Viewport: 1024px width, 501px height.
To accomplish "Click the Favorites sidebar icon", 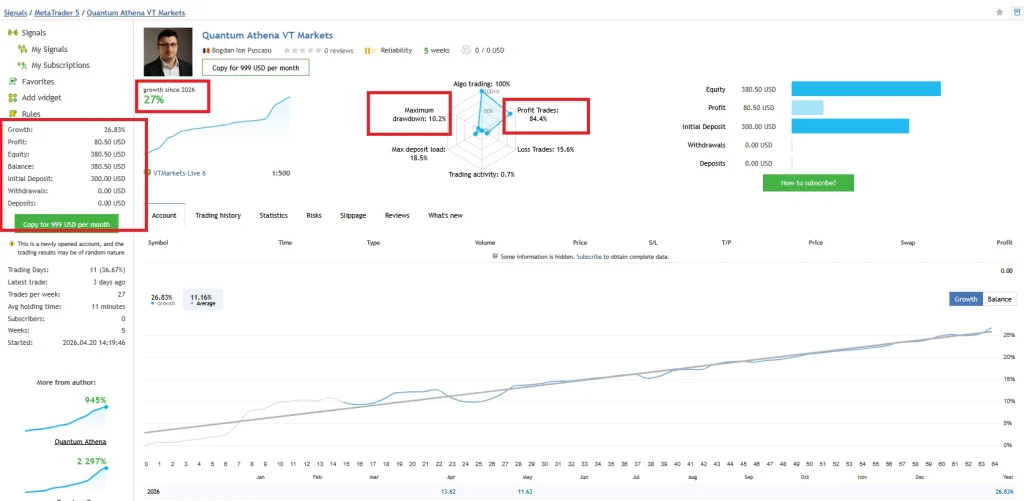I will (12, 82).
